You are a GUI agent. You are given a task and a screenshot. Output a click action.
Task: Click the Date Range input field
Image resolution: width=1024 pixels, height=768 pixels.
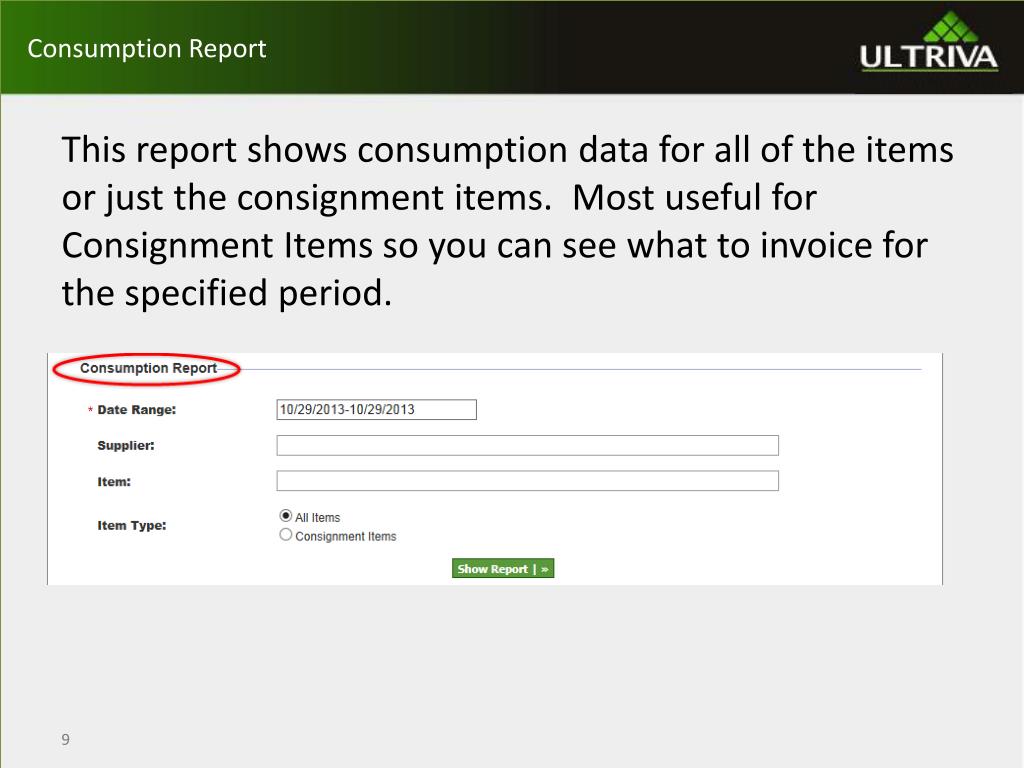coord(376,409)
